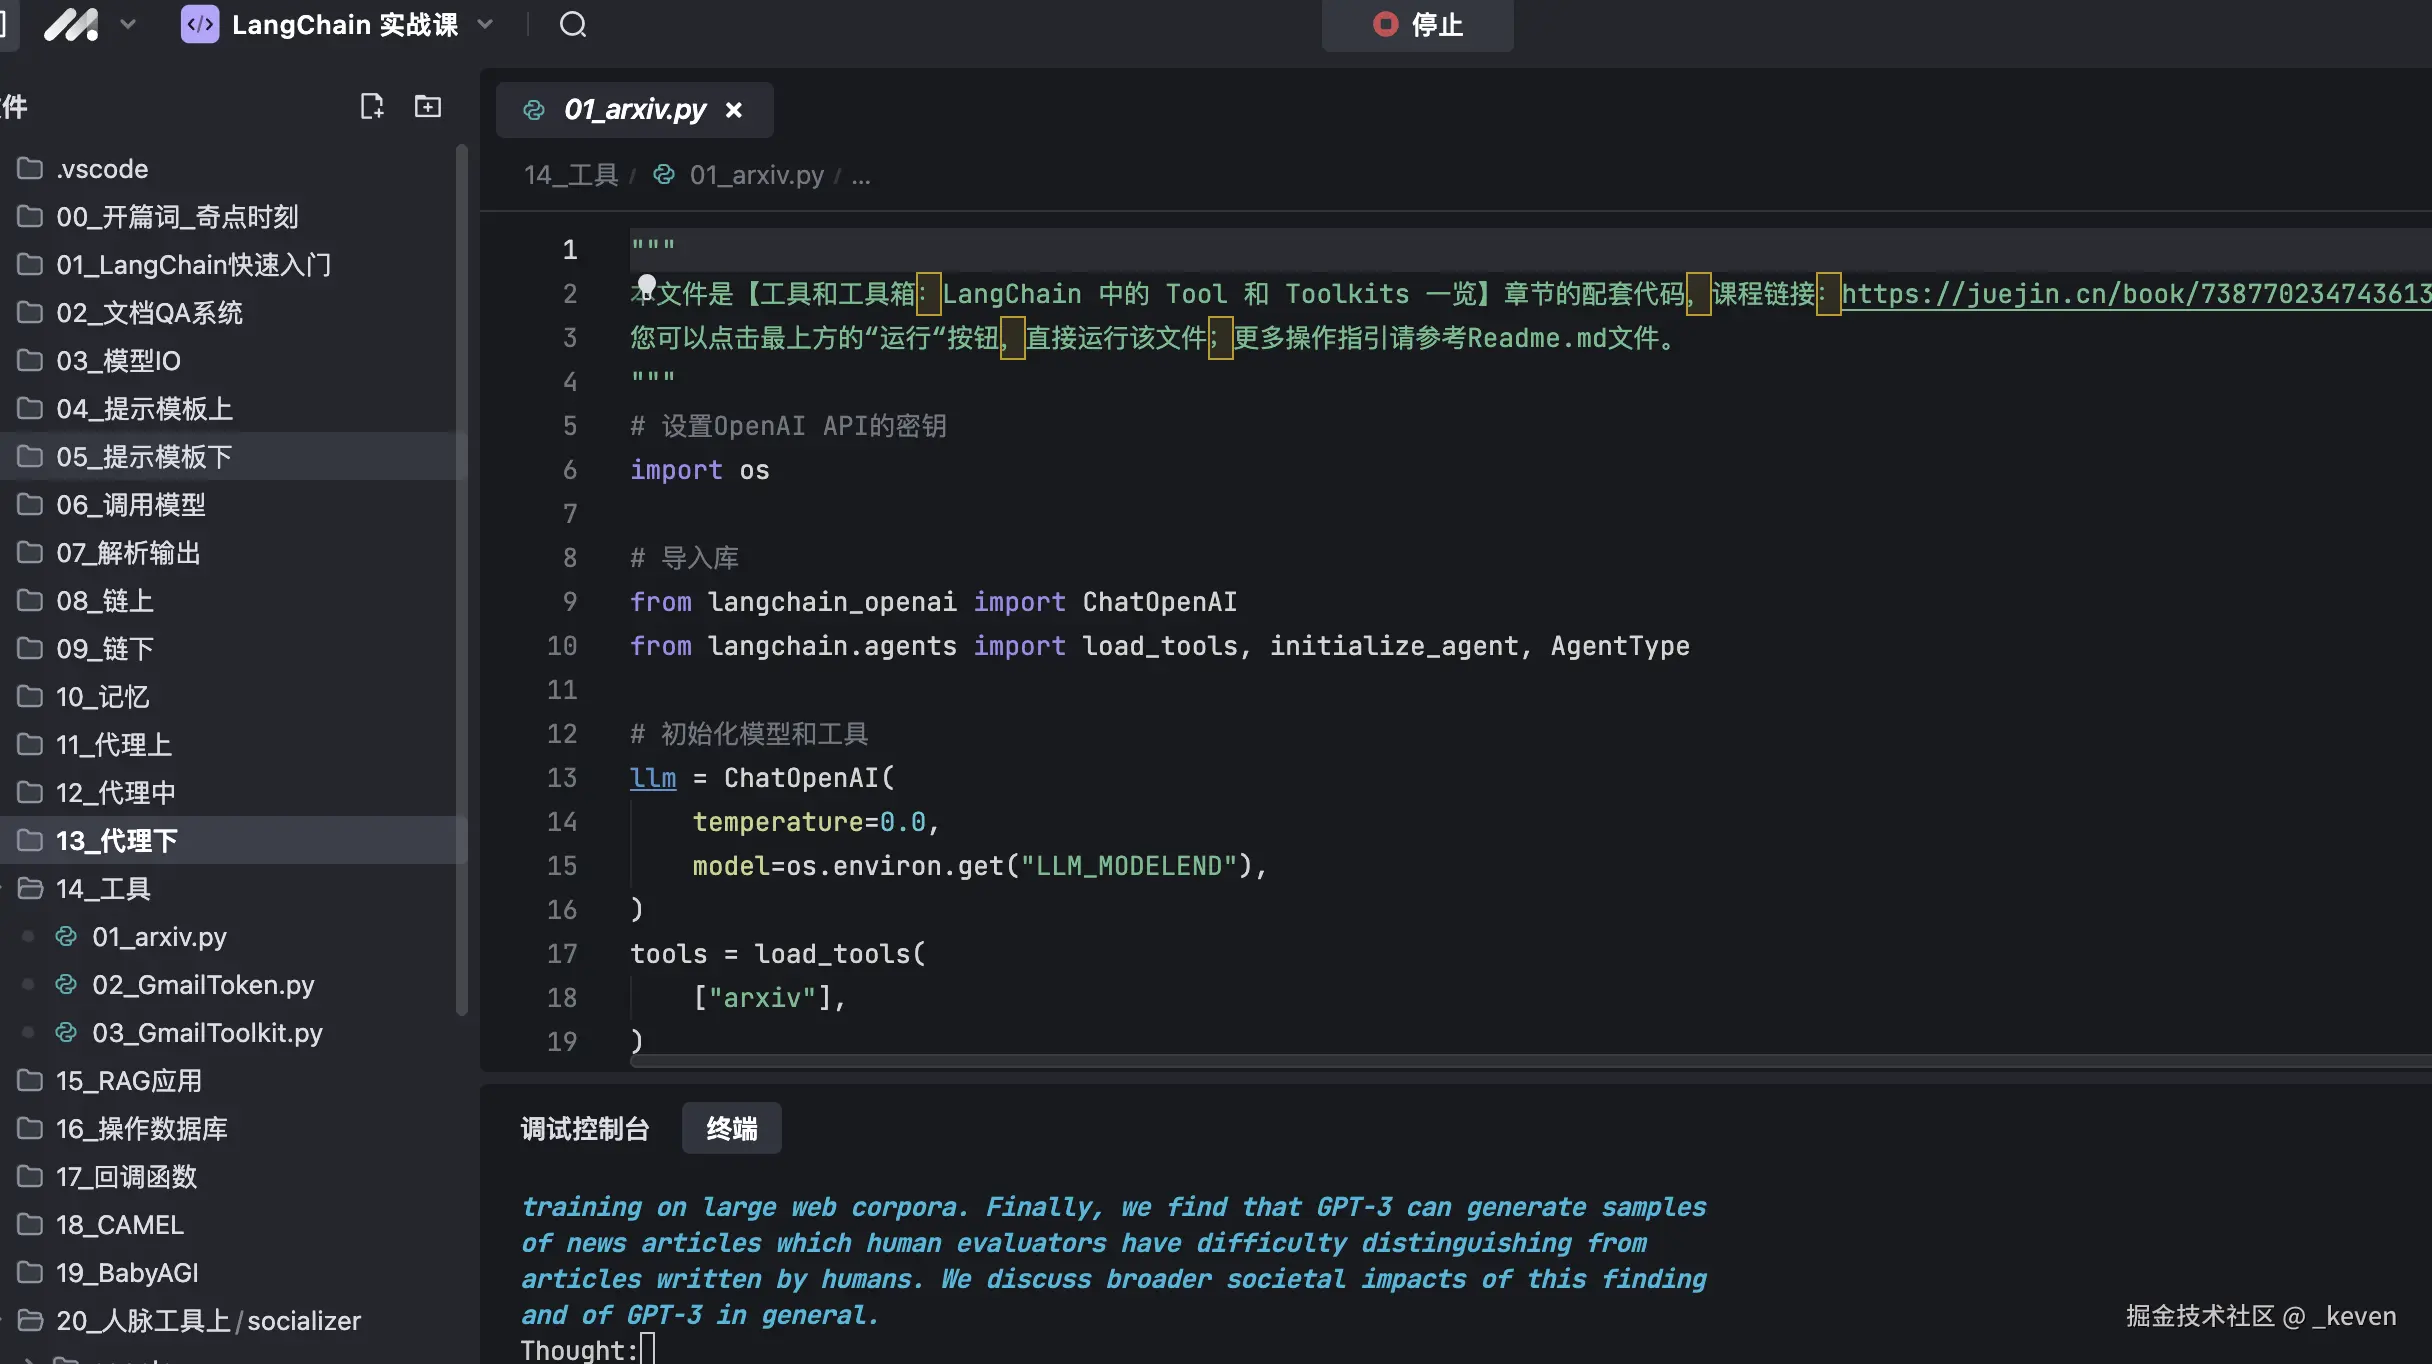Image resolution: width=2432 pixels, height=1364 pixels.
Task: Click the stop recording circle icon
Action: click(1385, 24)
